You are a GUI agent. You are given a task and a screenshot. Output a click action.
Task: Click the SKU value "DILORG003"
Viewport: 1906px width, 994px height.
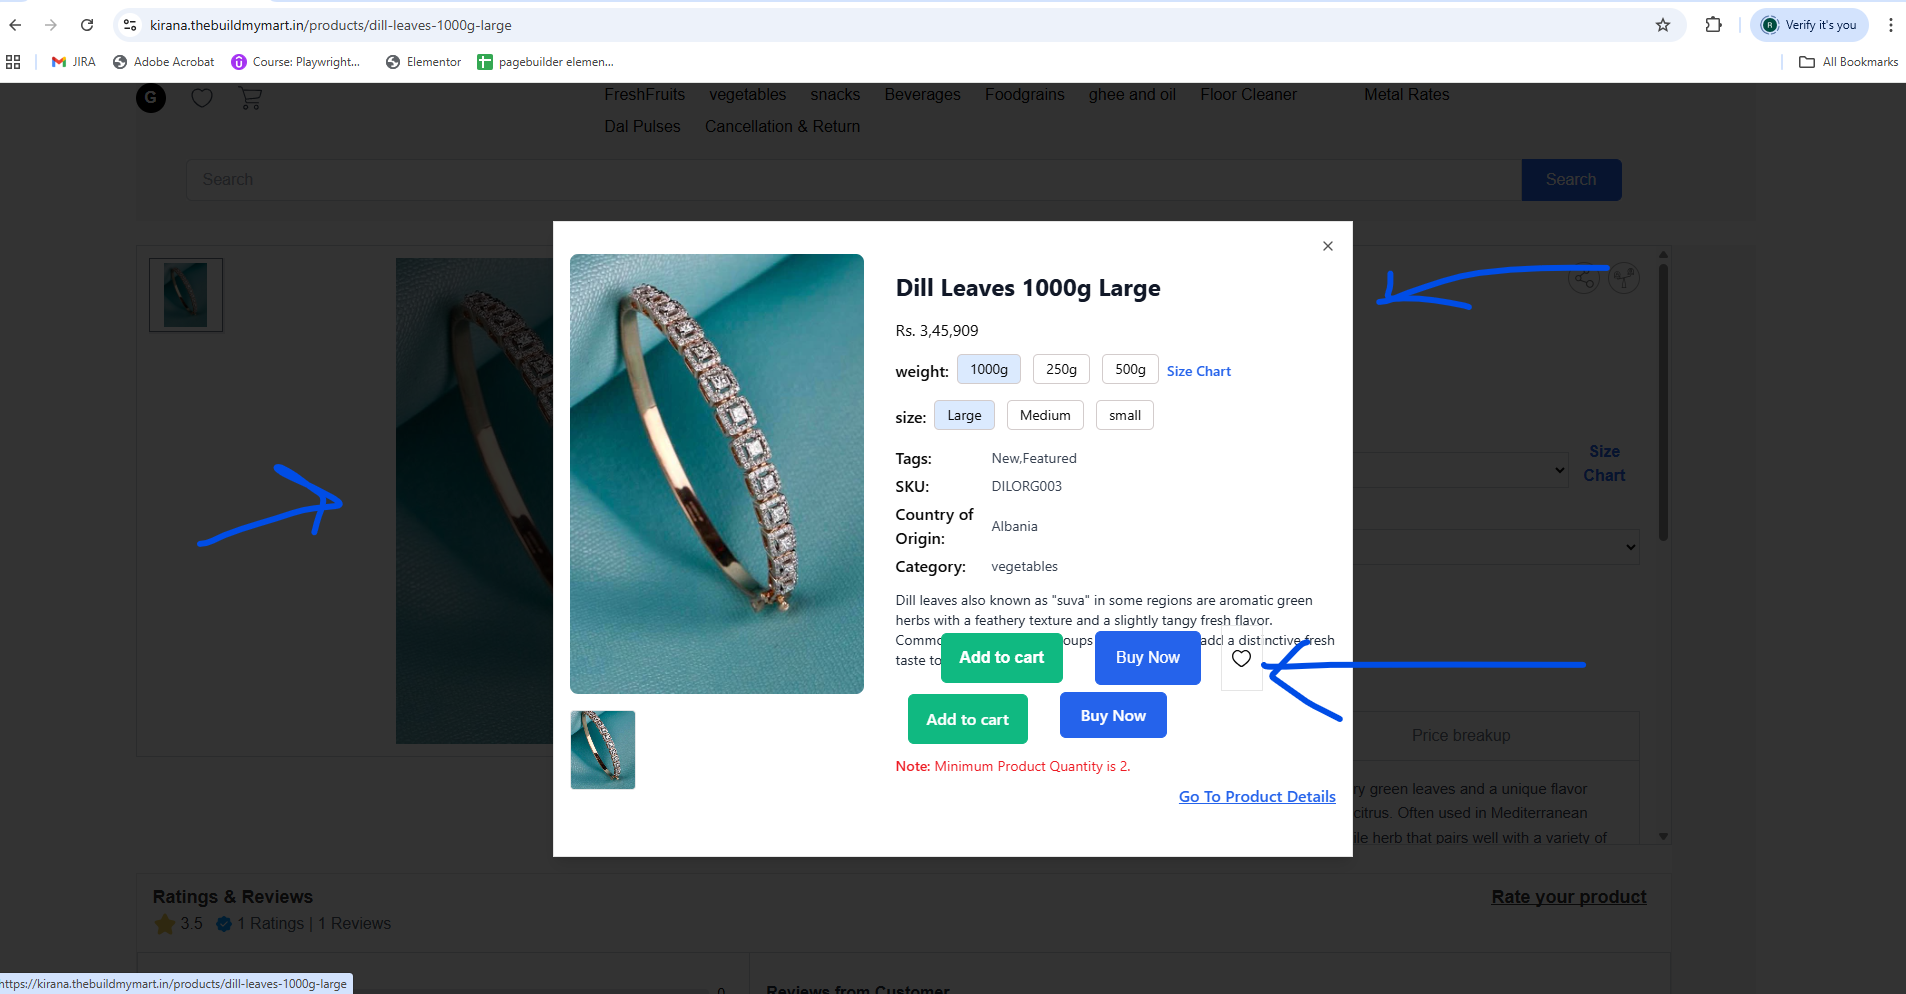click(x=1026, y=487)
